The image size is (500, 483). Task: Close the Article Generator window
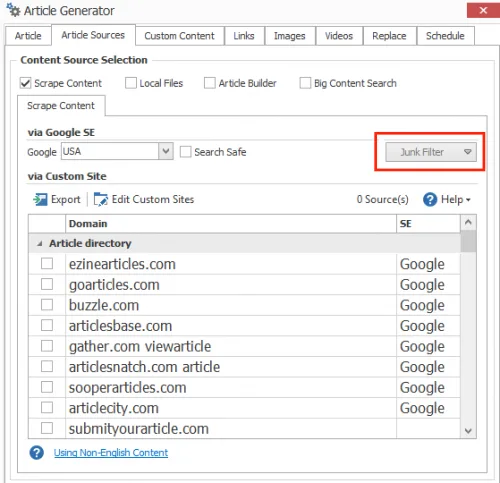[x=483, y=10]
